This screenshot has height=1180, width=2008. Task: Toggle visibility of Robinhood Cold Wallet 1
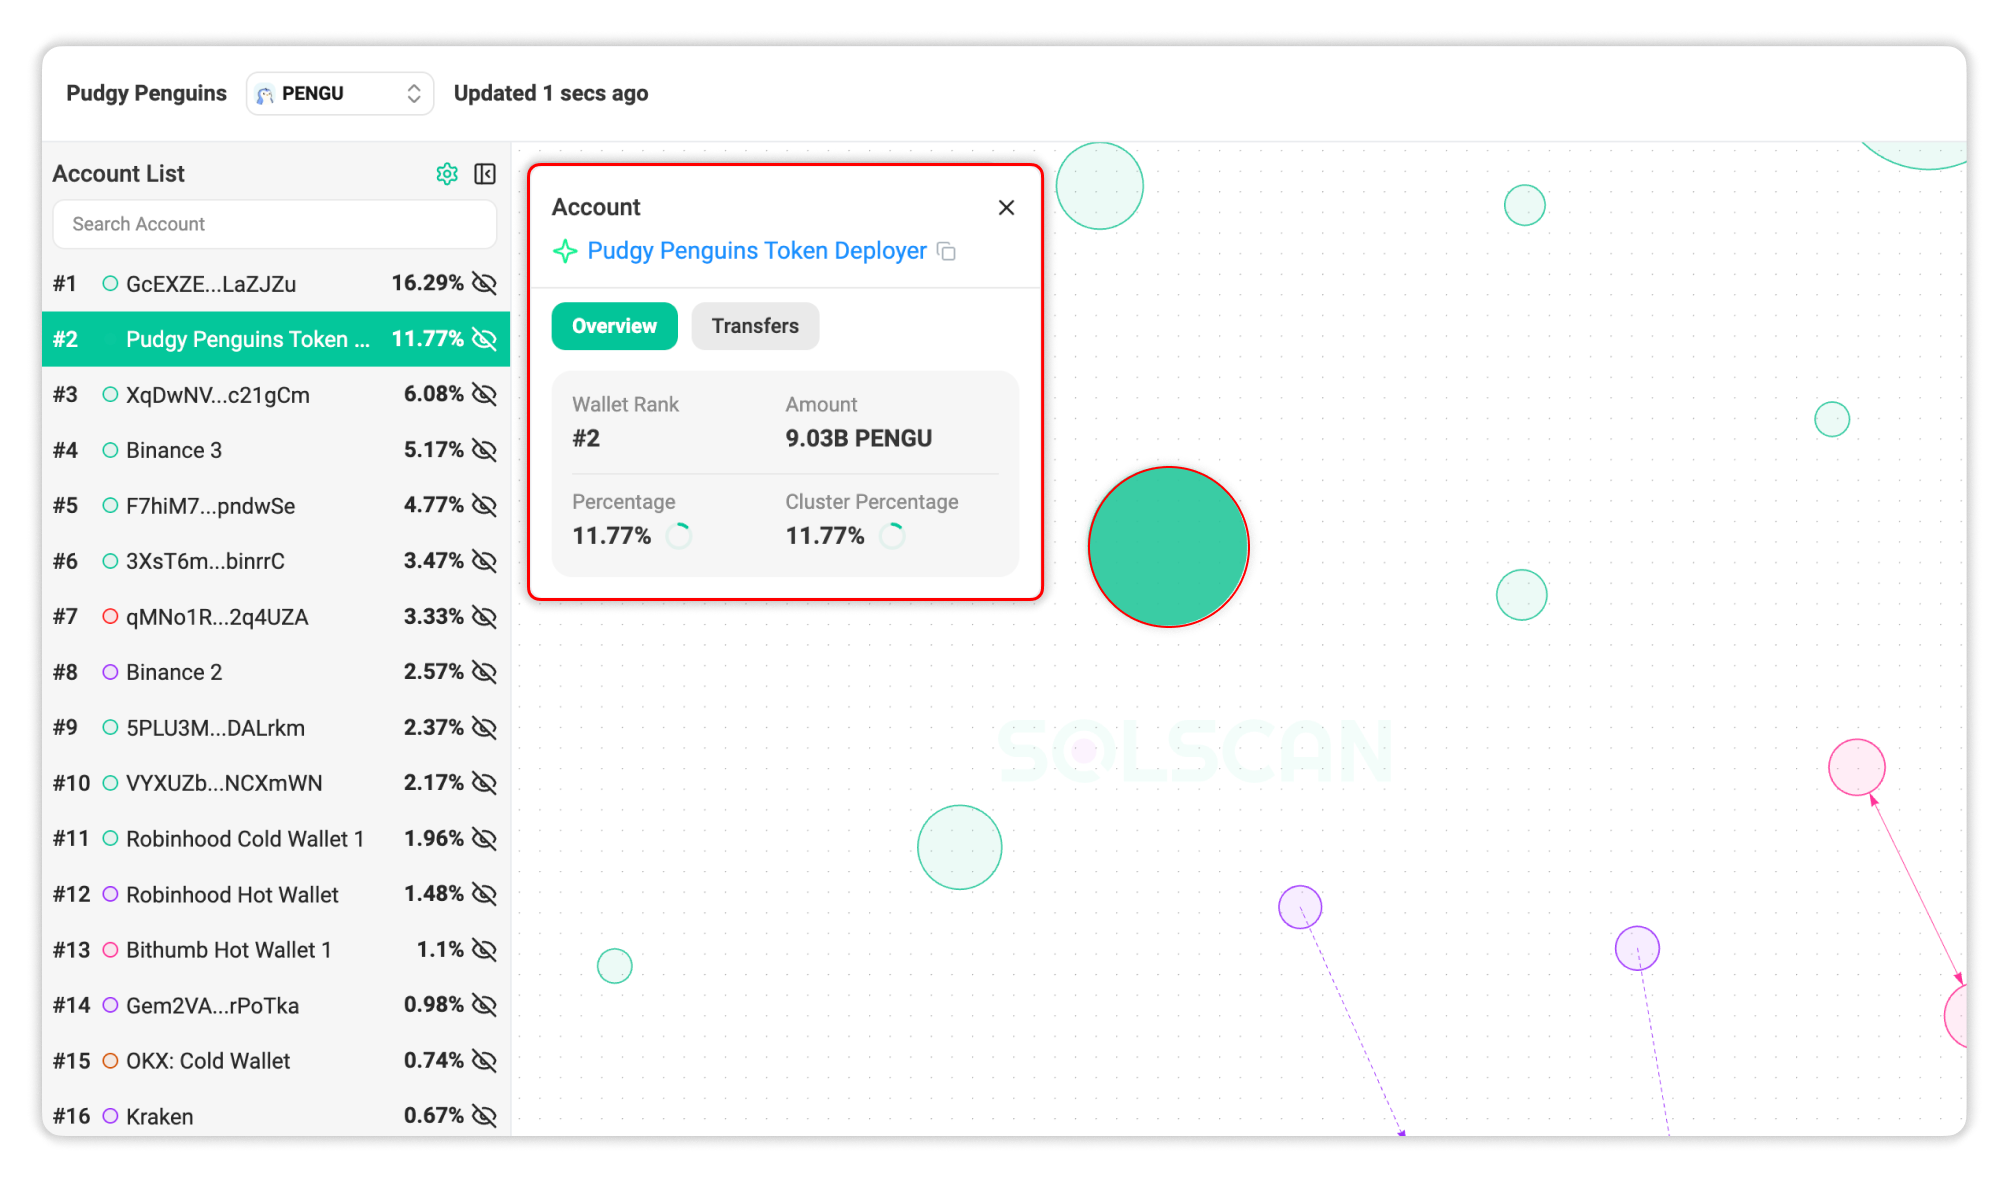coord(484,838)
